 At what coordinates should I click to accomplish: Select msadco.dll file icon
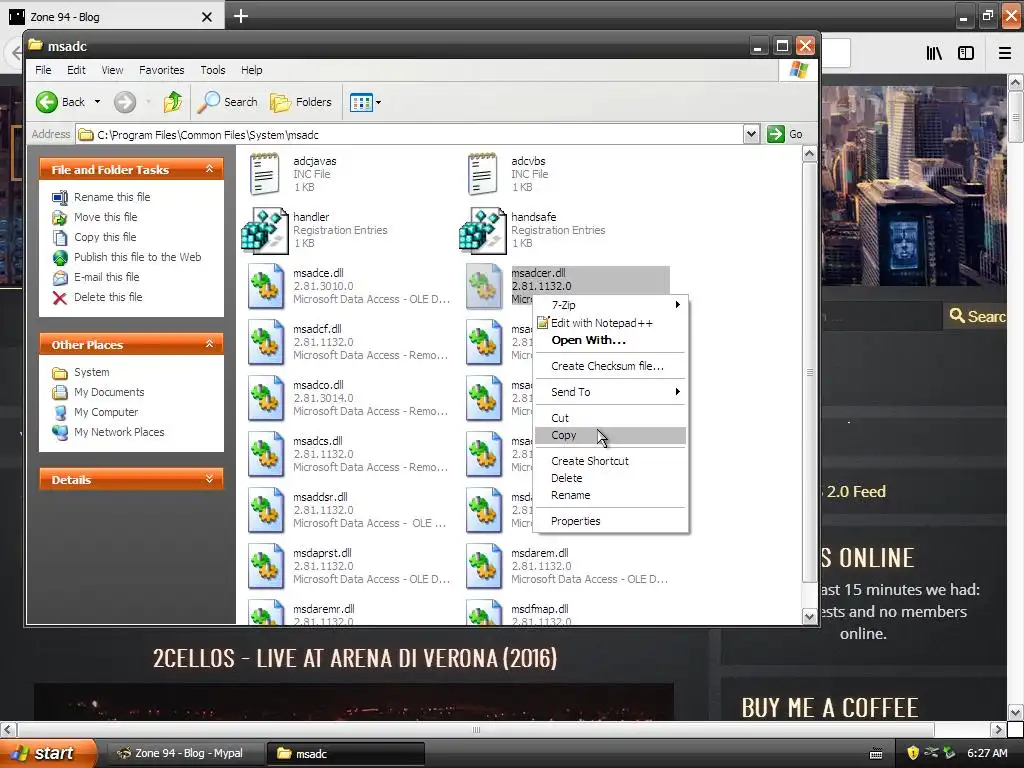click(x=266, y=398)
